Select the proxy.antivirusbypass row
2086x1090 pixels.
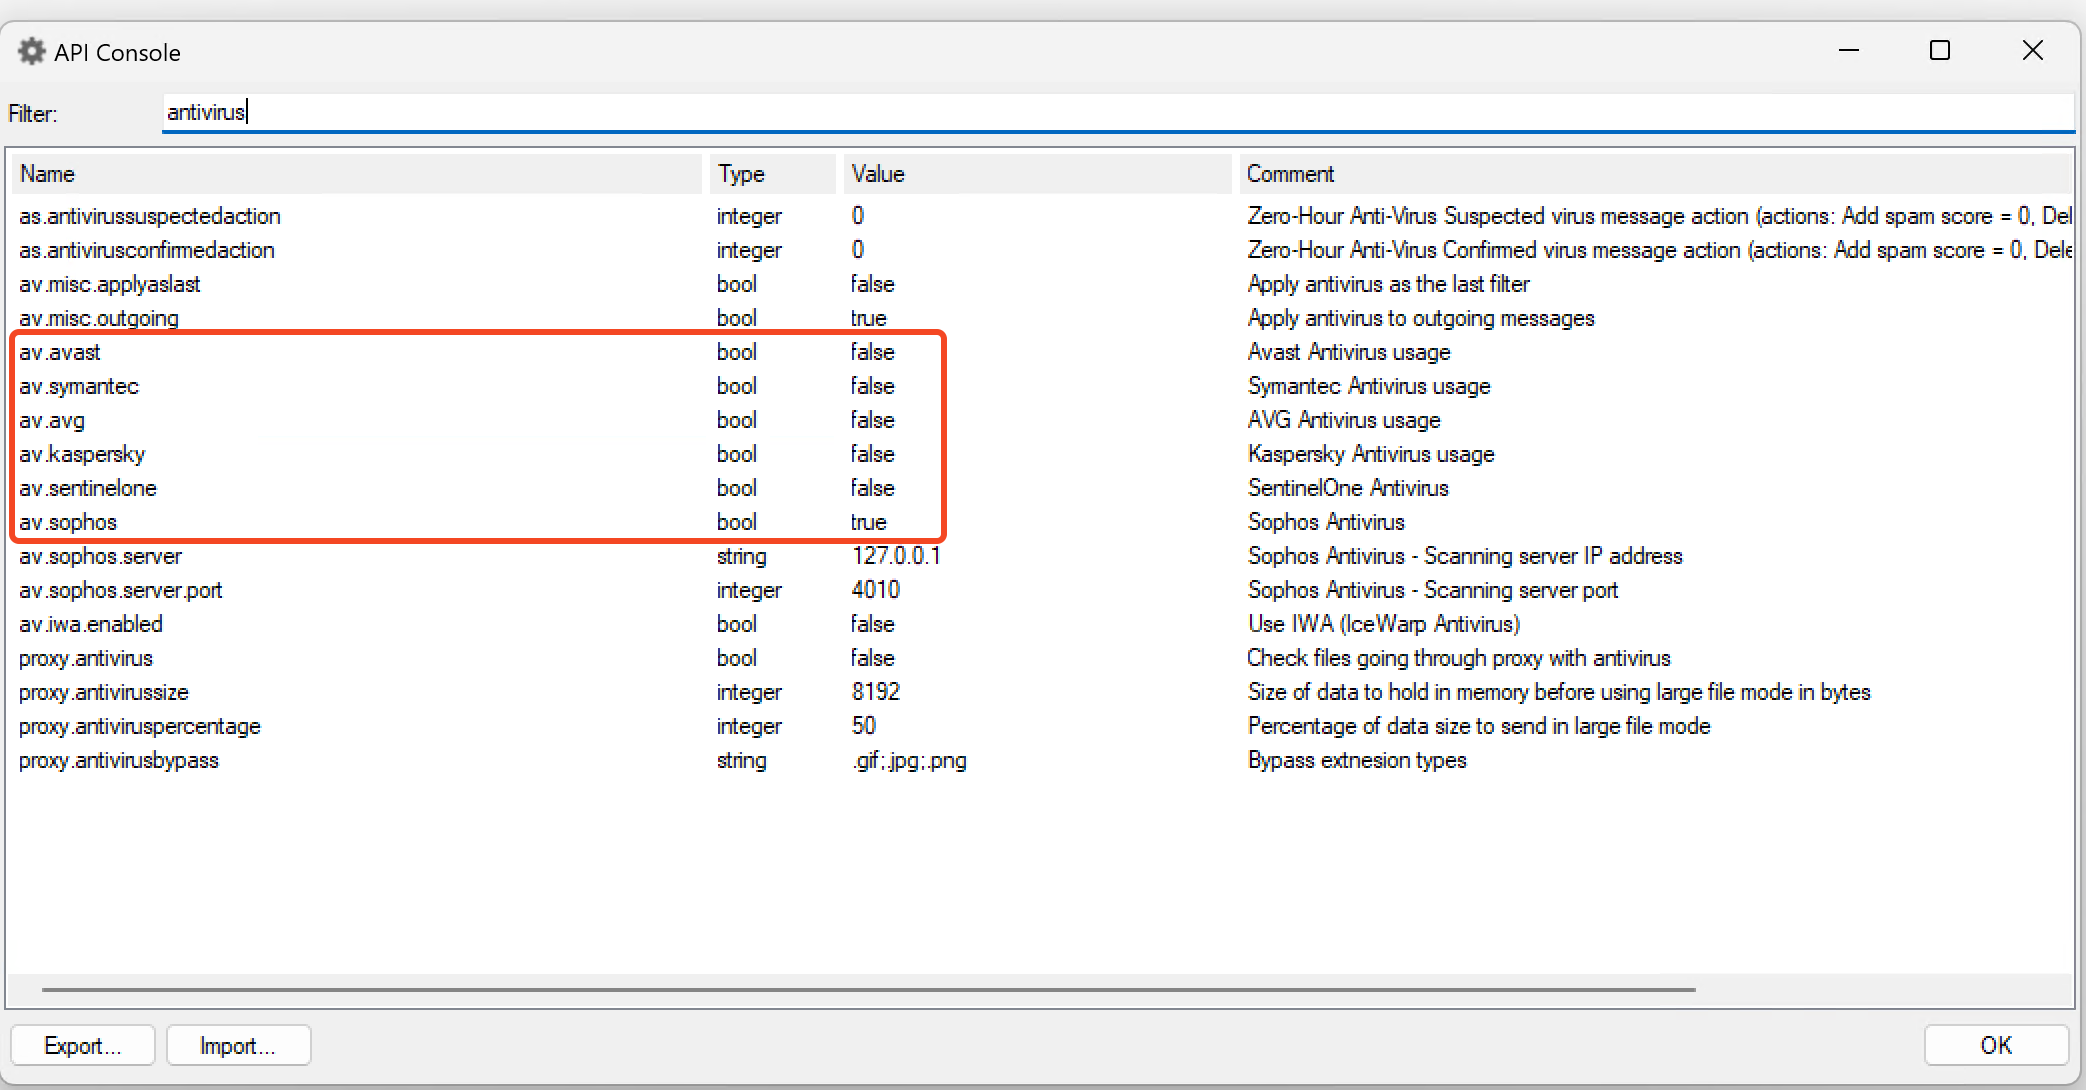[1040, 760]
